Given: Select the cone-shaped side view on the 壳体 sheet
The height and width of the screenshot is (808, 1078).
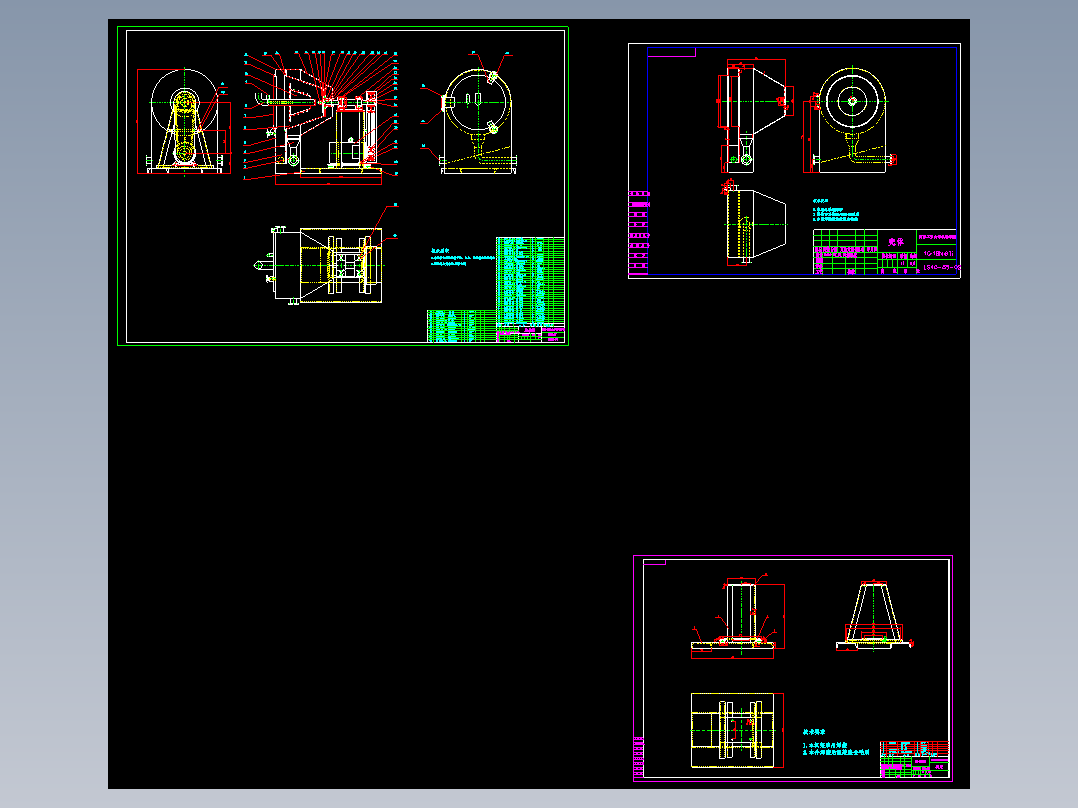Looking at the screenshot, I should pyautogui.click(x=755, y=115).
